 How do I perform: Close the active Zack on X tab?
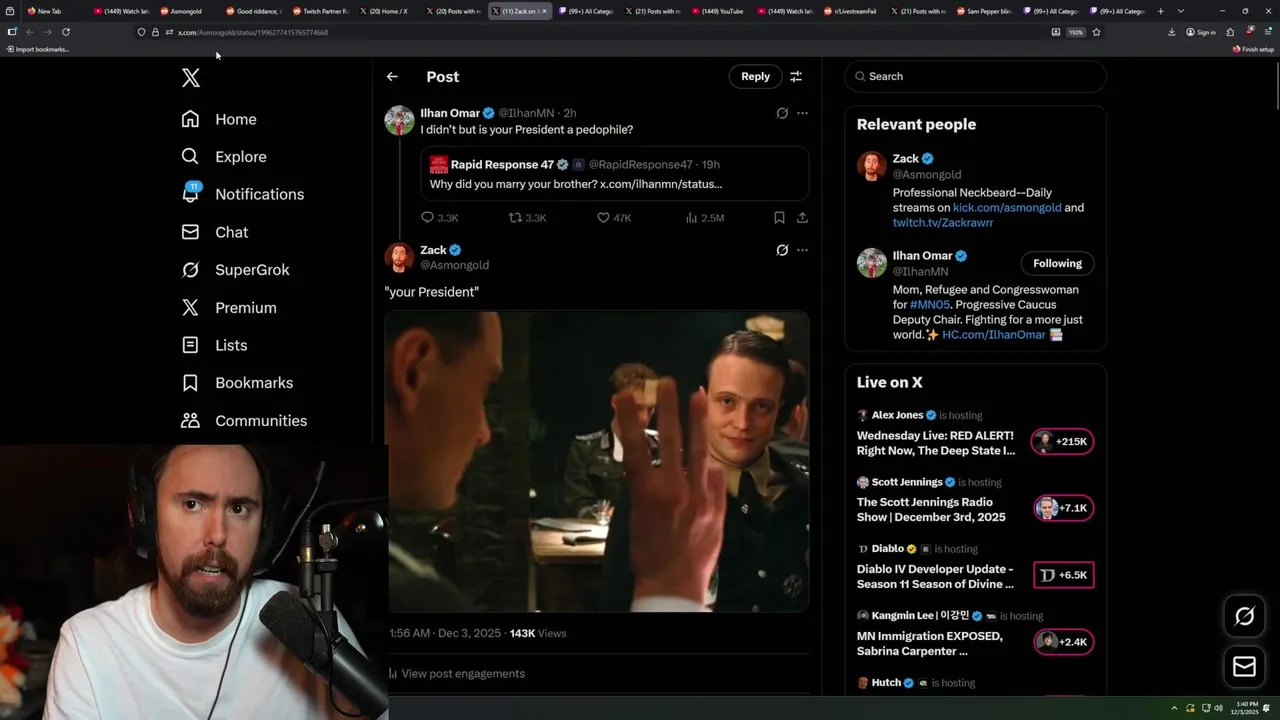click(x=544, y=11)
